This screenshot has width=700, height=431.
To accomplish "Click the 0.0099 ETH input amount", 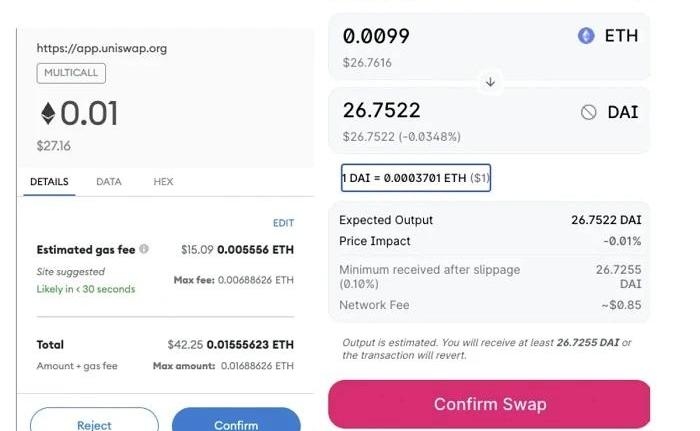I will [376, 36].
